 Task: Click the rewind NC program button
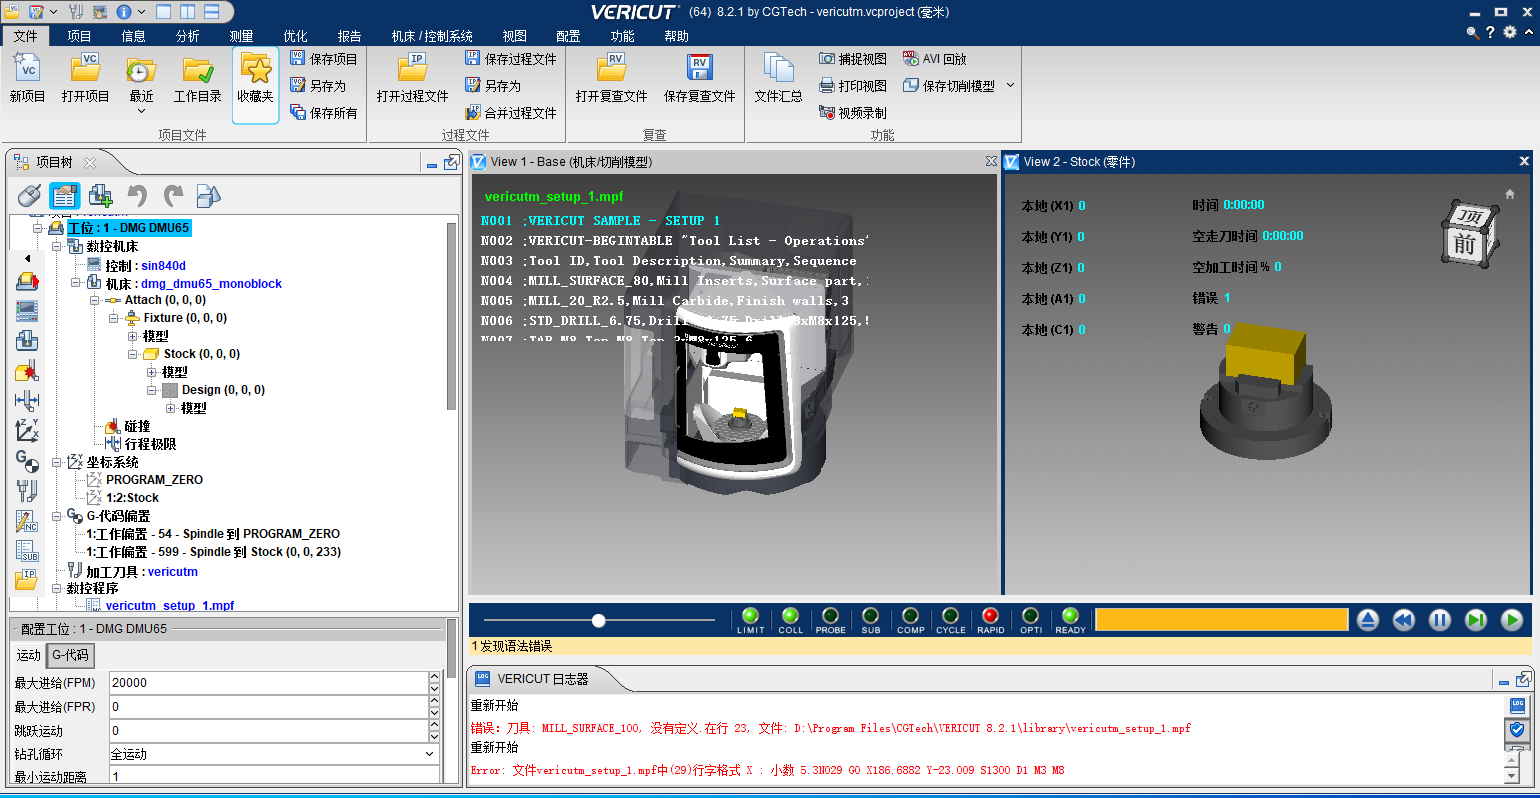1404,620
